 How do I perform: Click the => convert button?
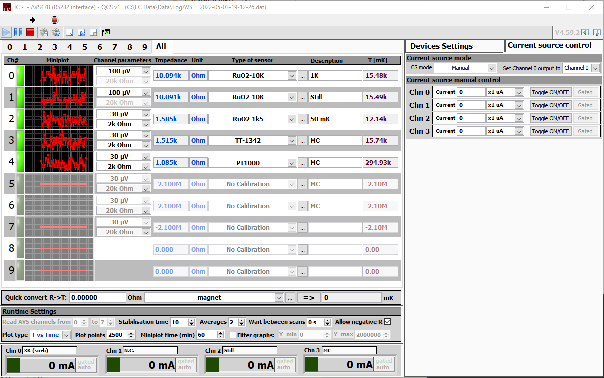[309, 297]
